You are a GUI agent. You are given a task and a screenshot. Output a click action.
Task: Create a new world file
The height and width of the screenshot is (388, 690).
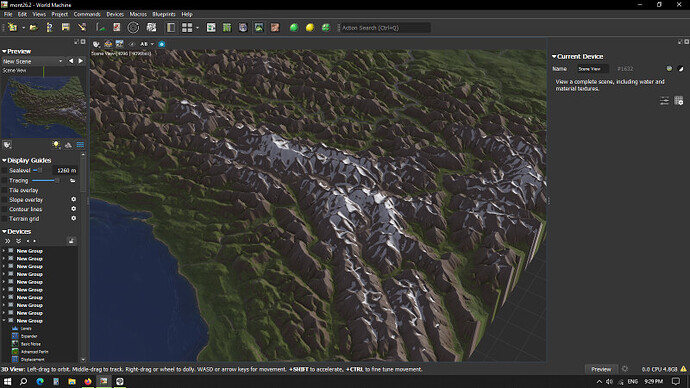[12, 27]
